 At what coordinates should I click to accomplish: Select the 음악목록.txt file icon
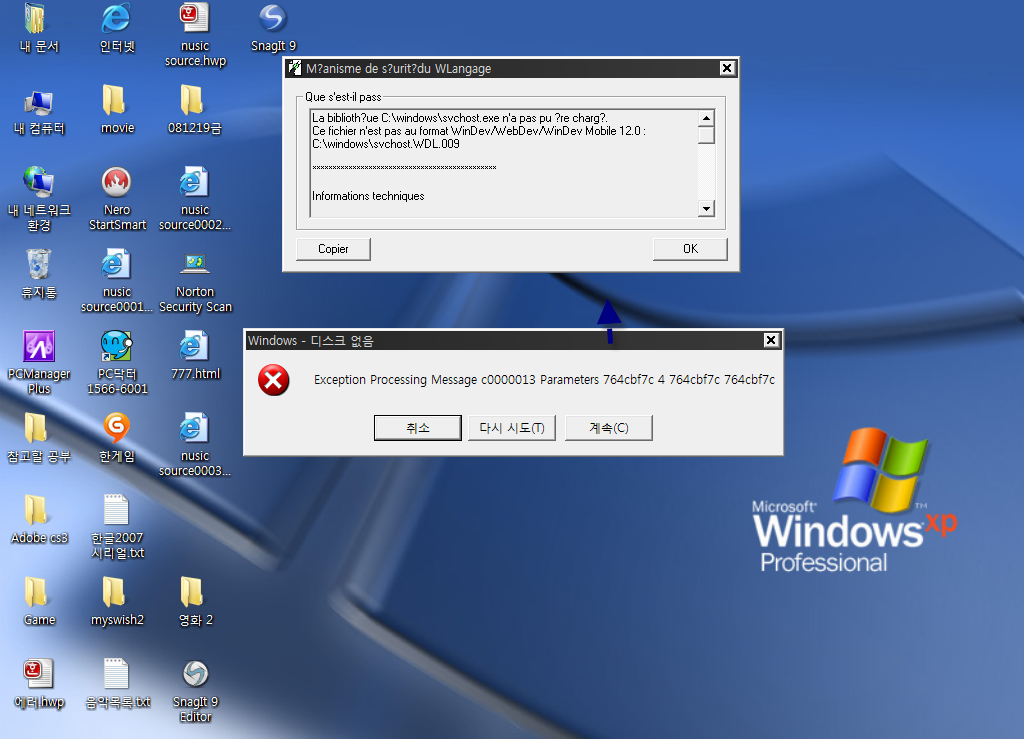click(x=116, y=674)
